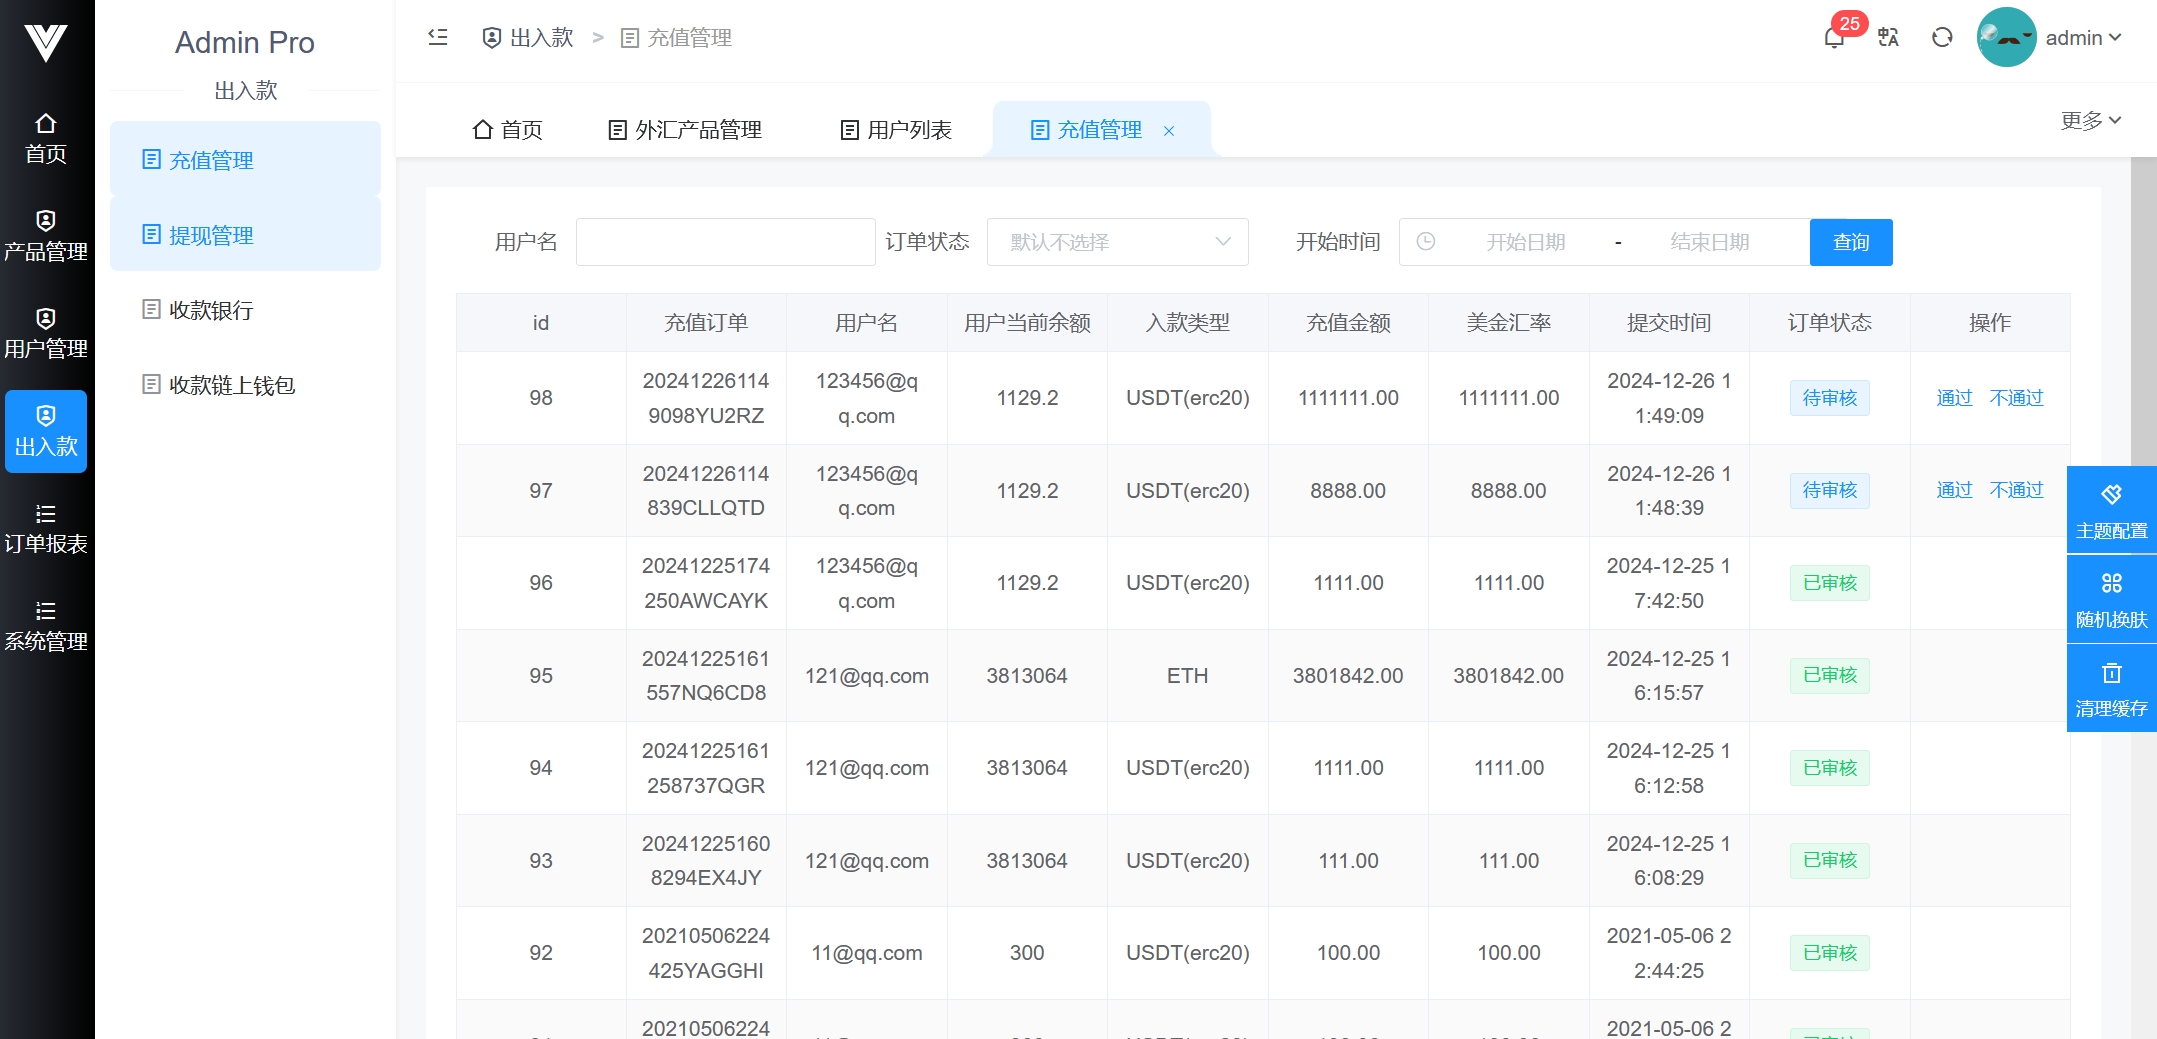Click the 提交时间 column header

click(x=1669, y=323)
